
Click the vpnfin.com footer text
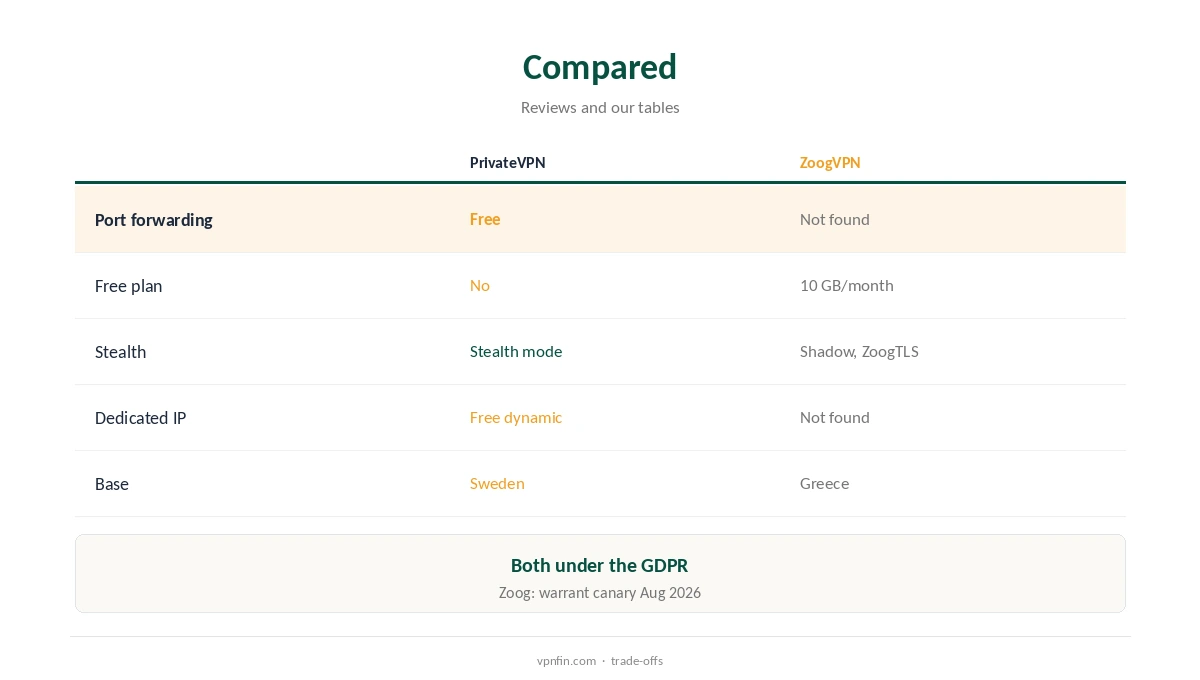pos(566,660)
